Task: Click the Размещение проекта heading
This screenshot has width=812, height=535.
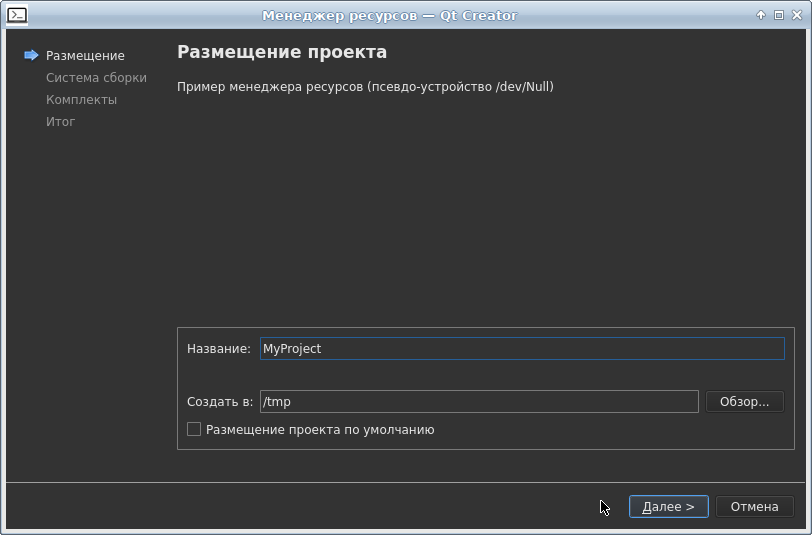Action: 282,52
